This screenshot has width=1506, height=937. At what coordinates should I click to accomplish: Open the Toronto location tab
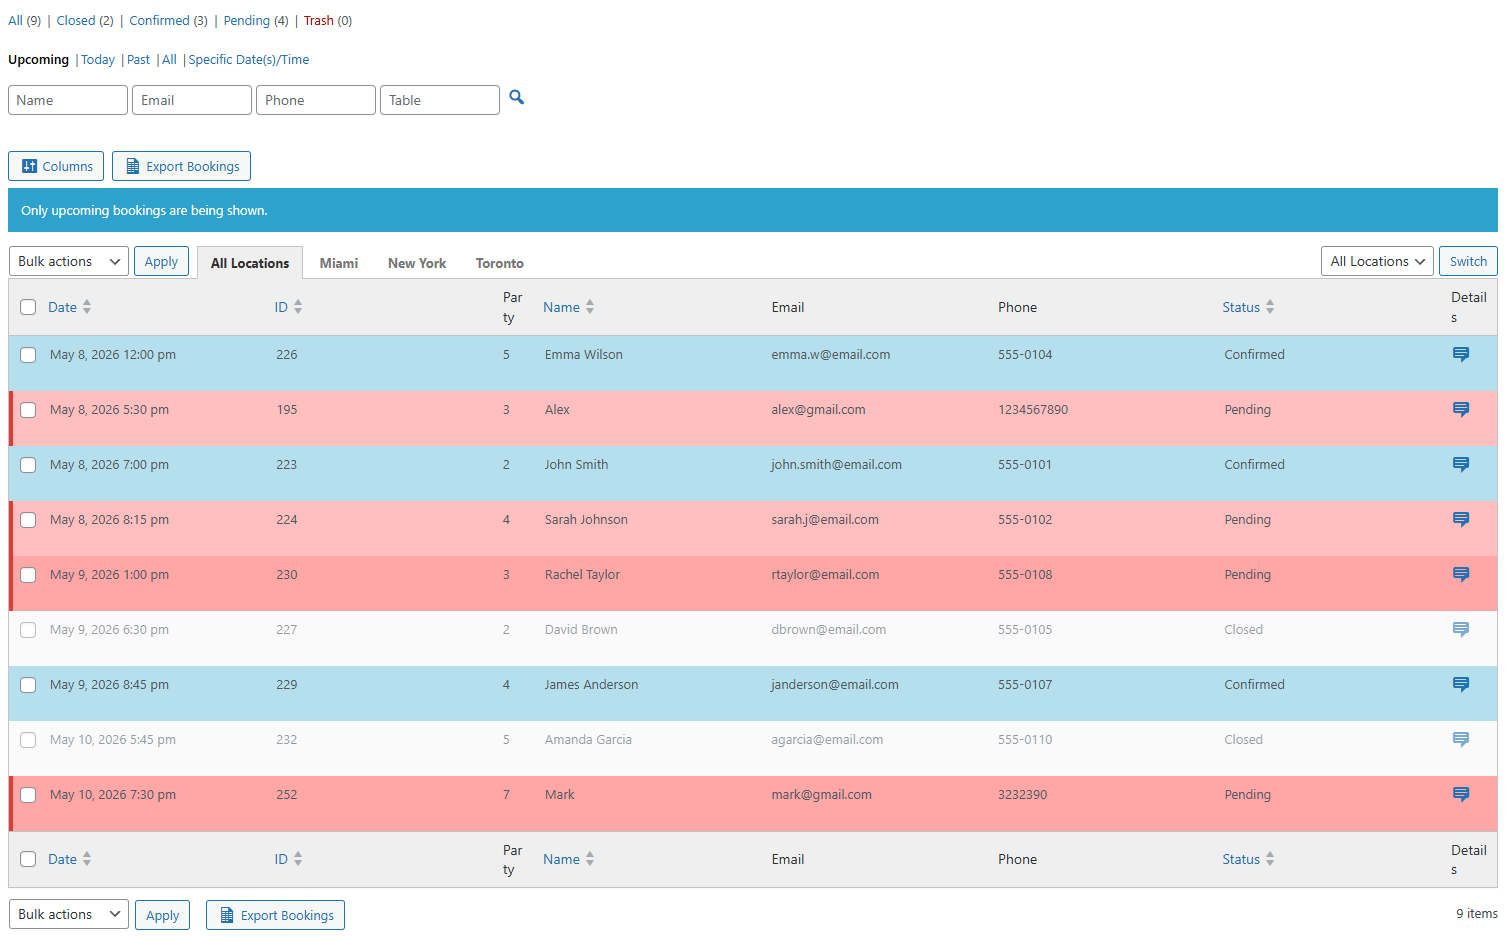pyautogui.click(x=500, y=263)
